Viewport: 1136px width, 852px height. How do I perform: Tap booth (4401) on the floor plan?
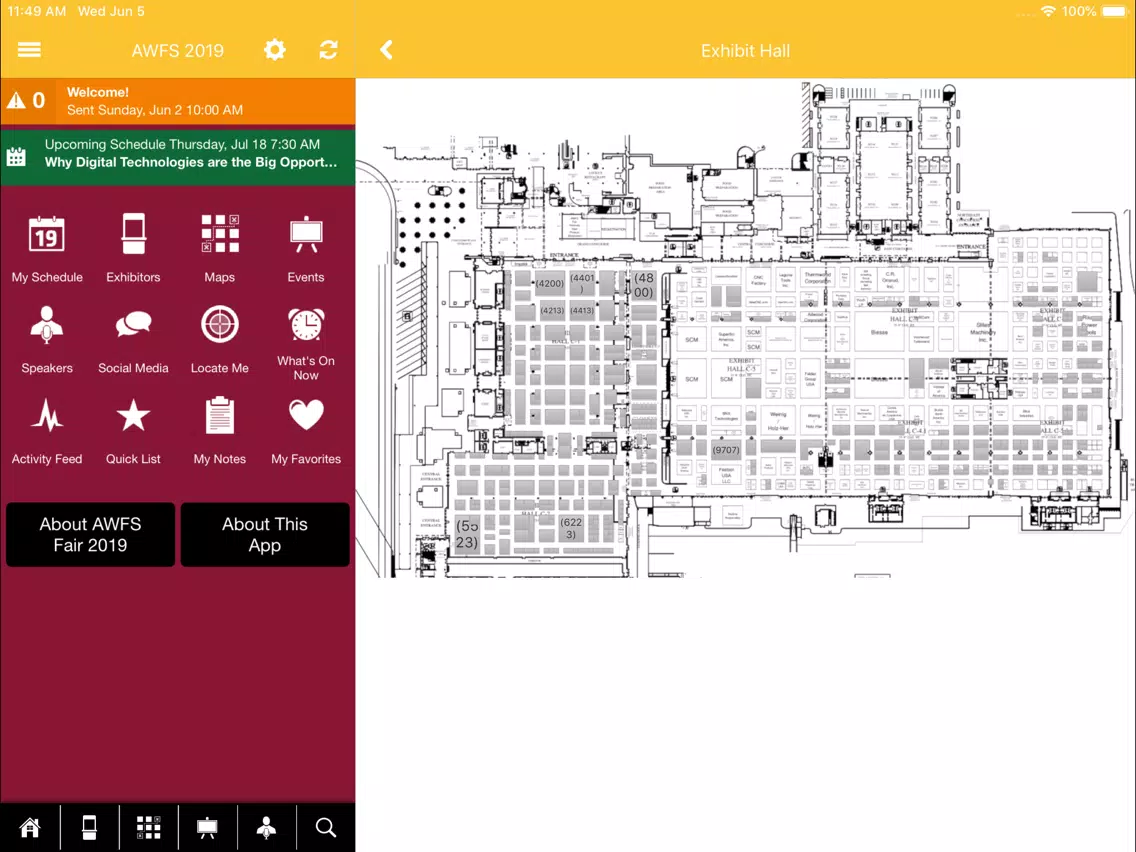582,283
